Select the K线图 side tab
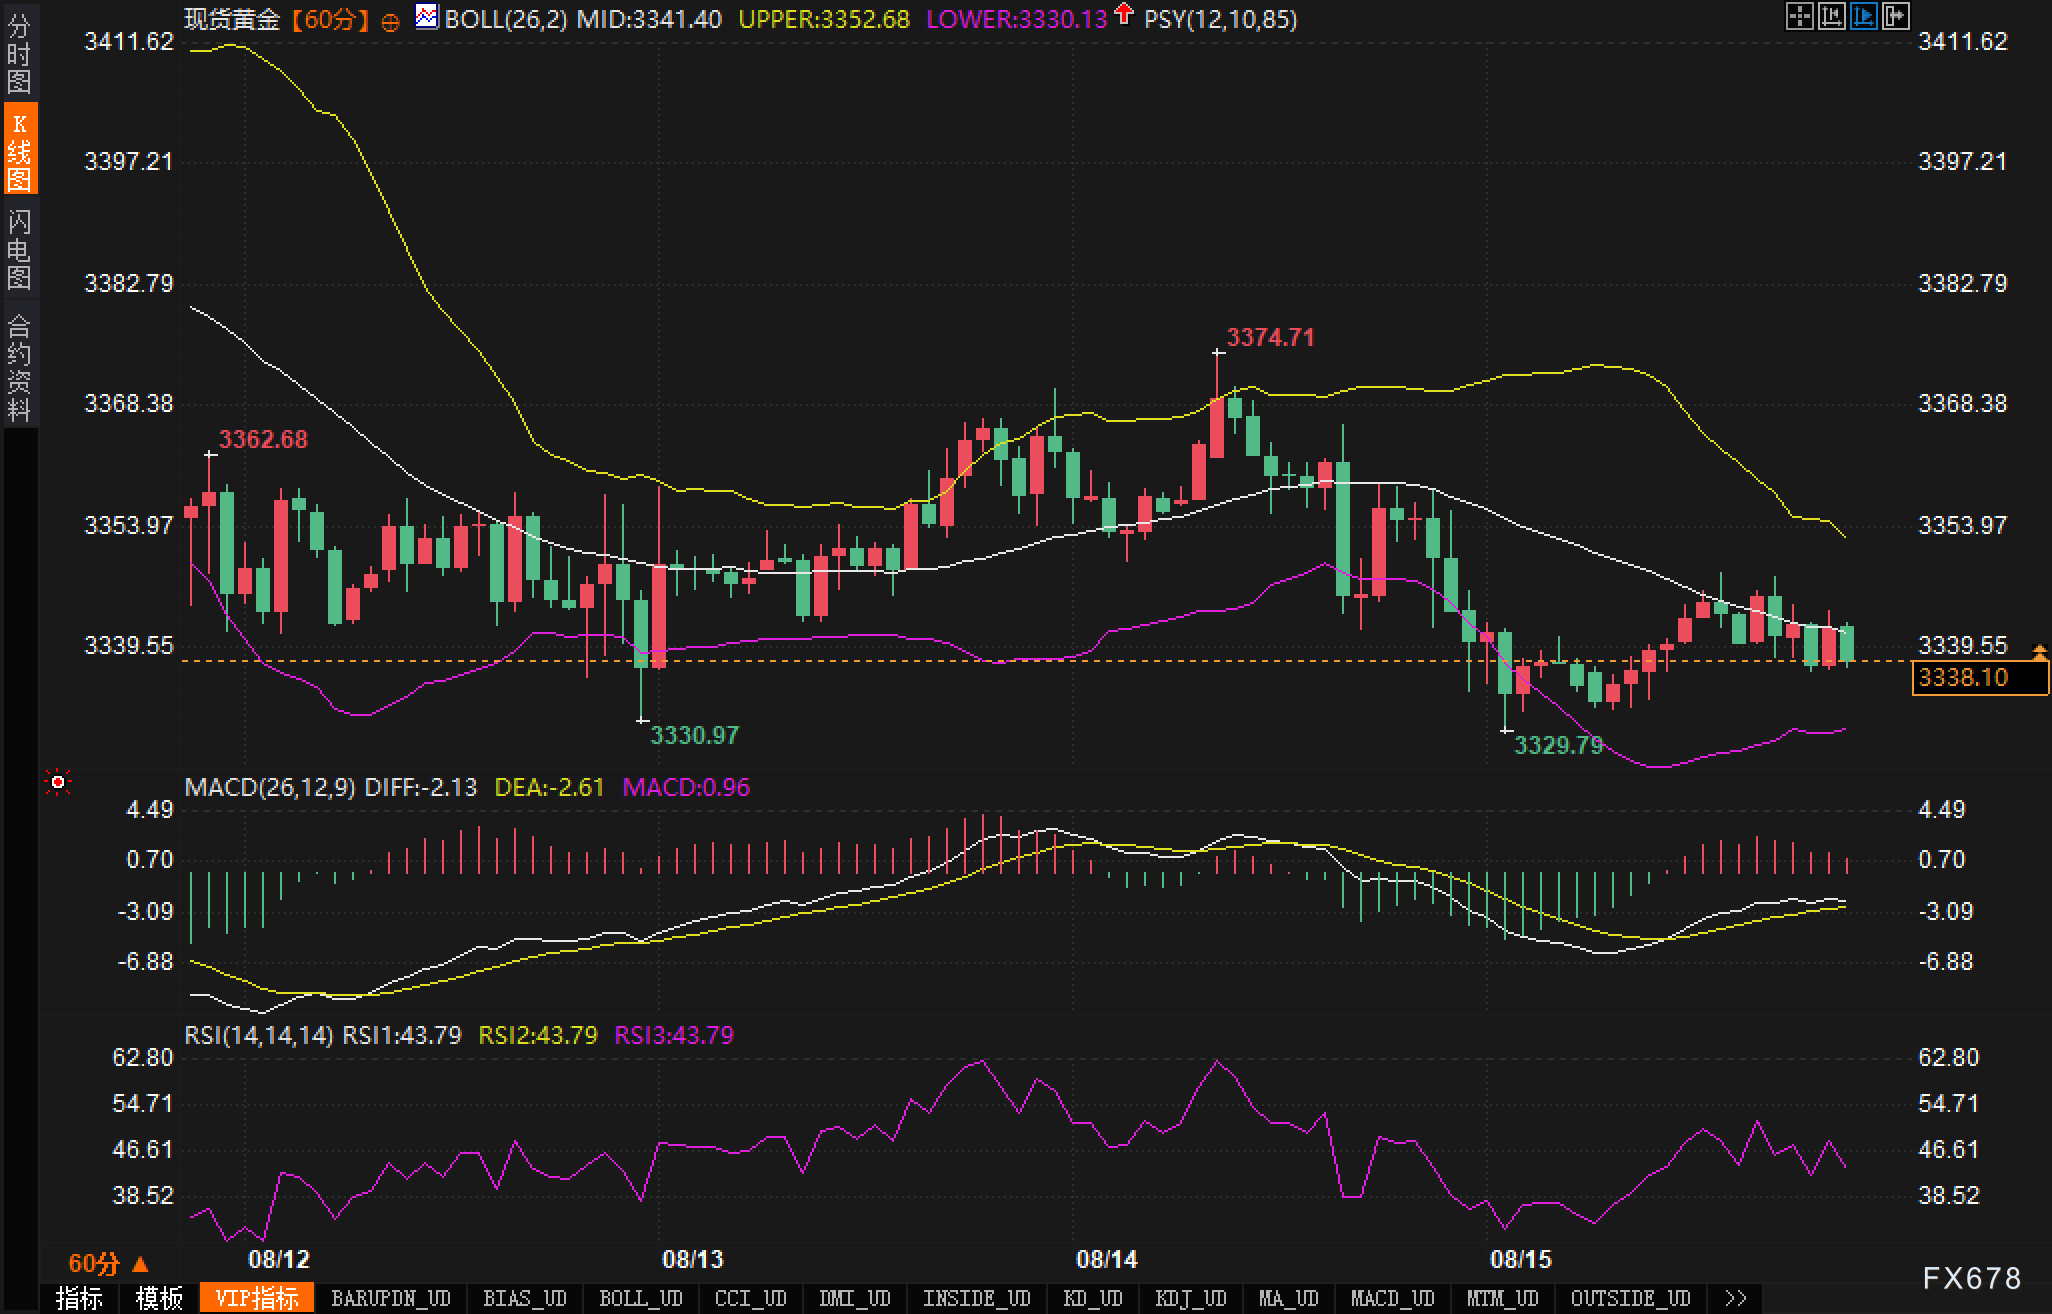The image size is (2052, 1314). click(x=19, y=150)
